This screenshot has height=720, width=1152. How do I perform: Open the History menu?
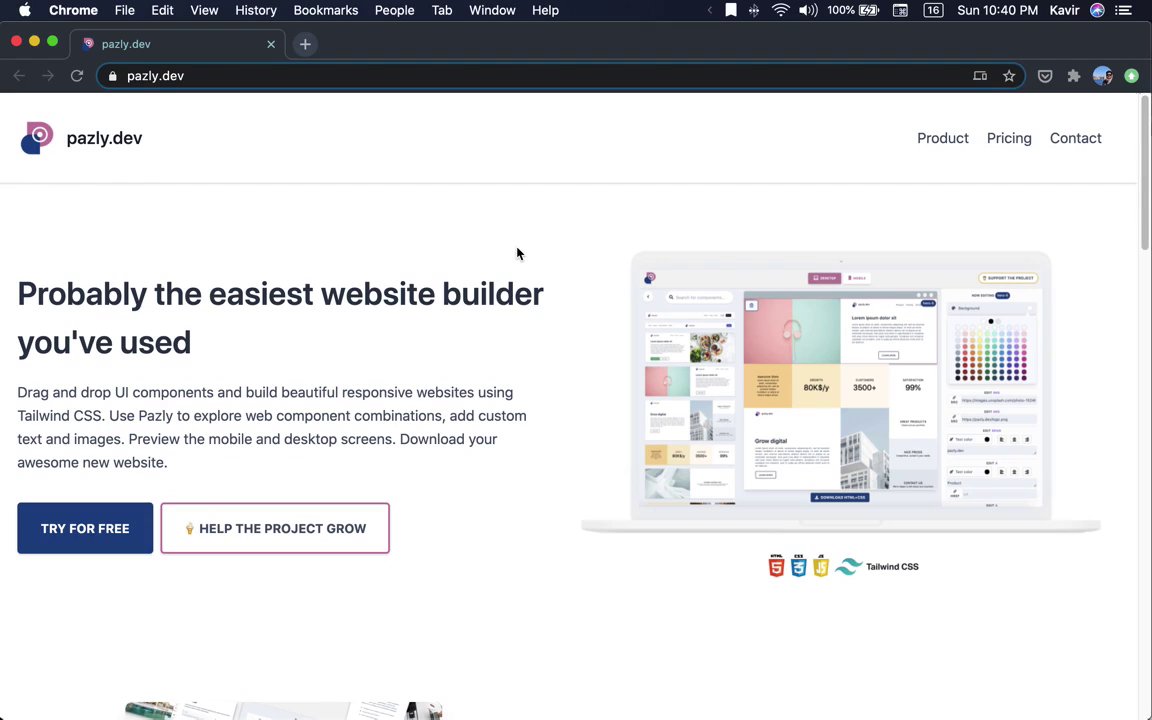(256, 10)
